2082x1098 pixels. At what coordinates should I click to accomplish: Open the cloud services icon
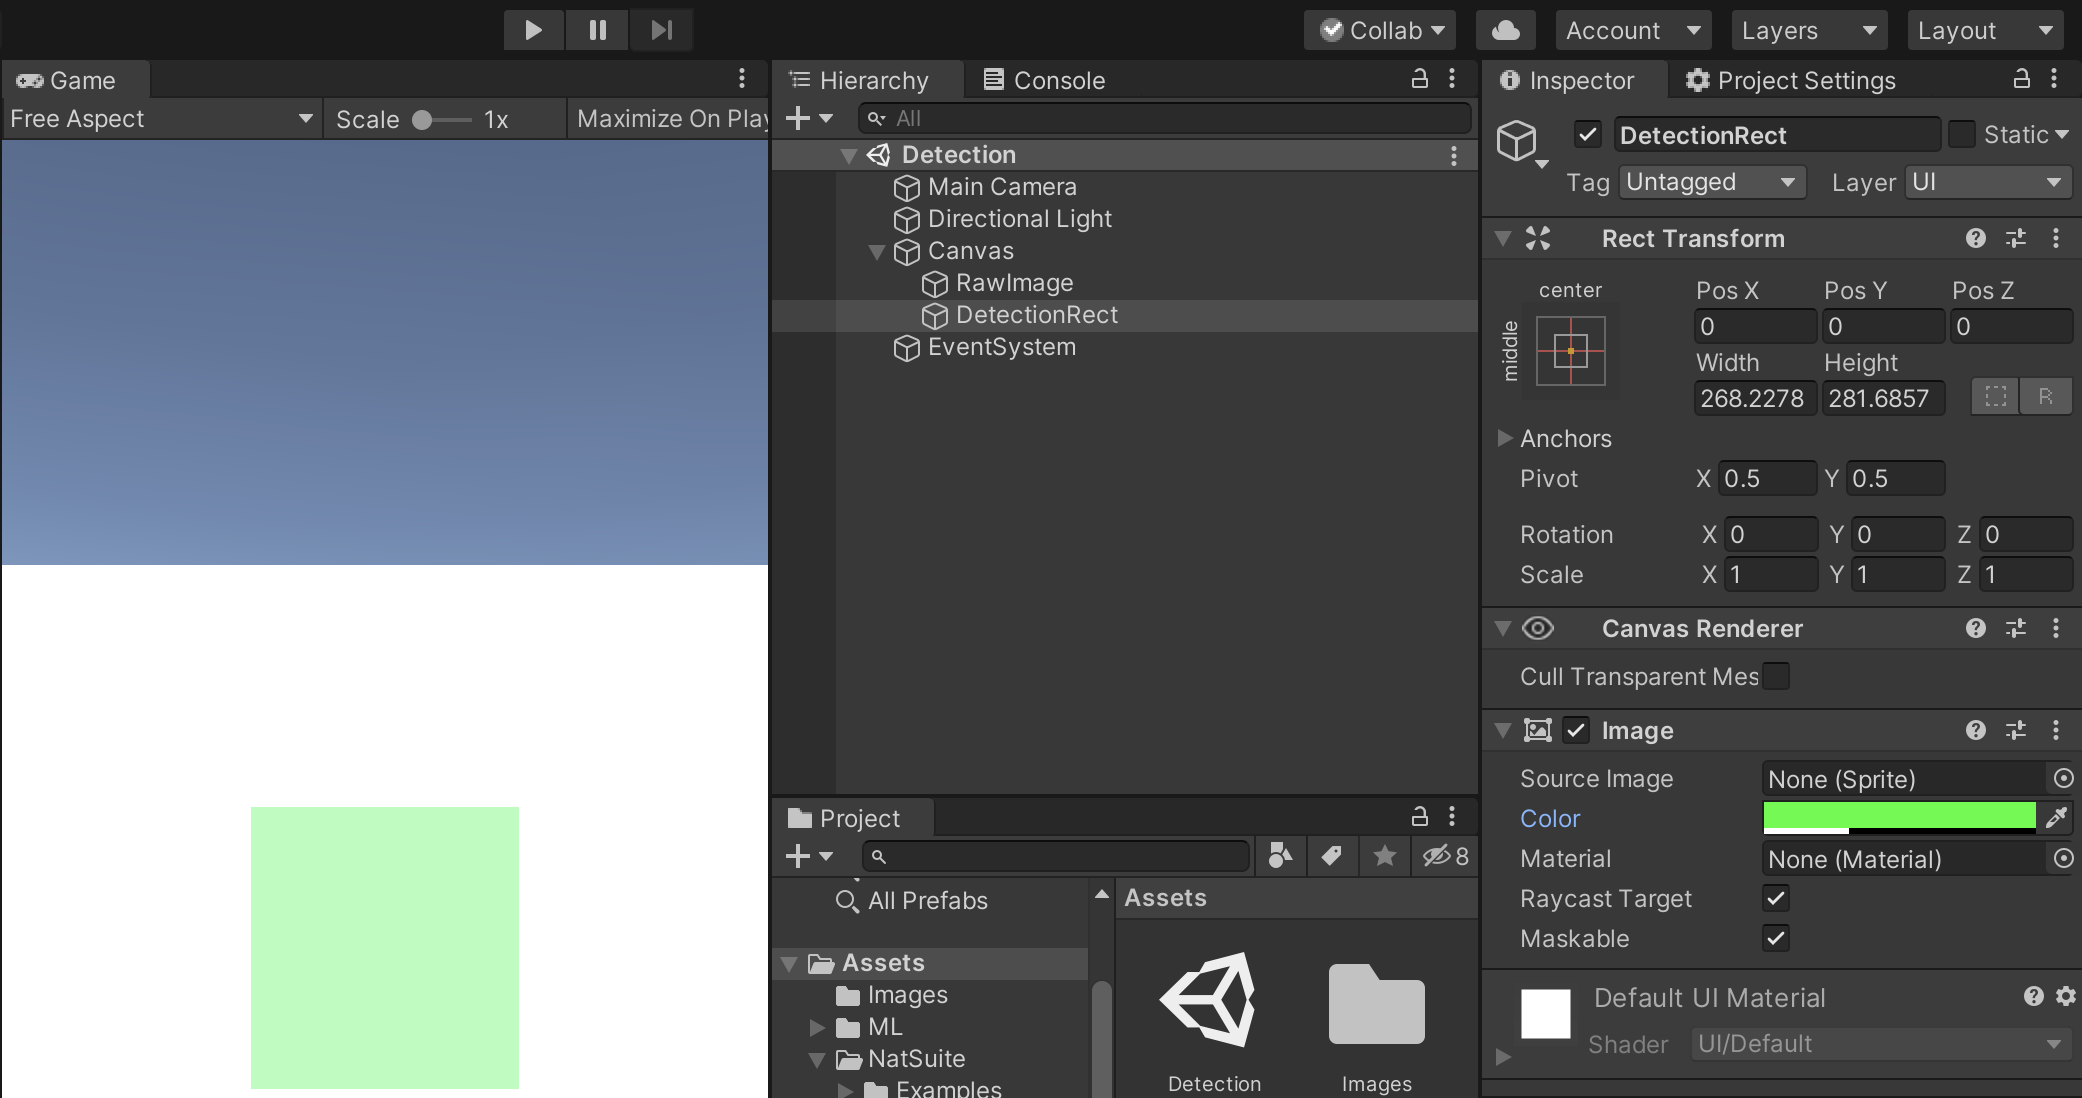tap(1505, 30)
